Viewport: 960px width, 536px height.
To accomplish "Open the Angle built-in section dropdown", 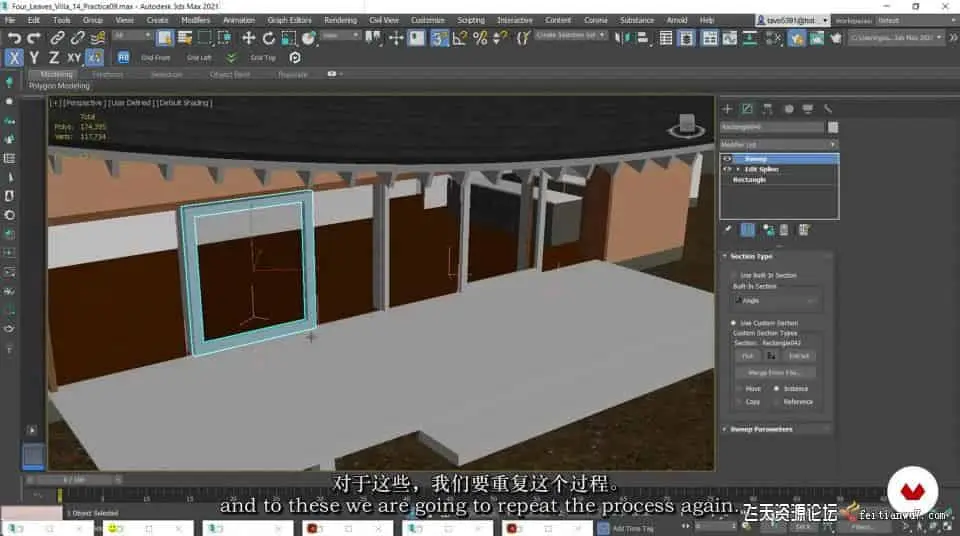I will (776, 301).
